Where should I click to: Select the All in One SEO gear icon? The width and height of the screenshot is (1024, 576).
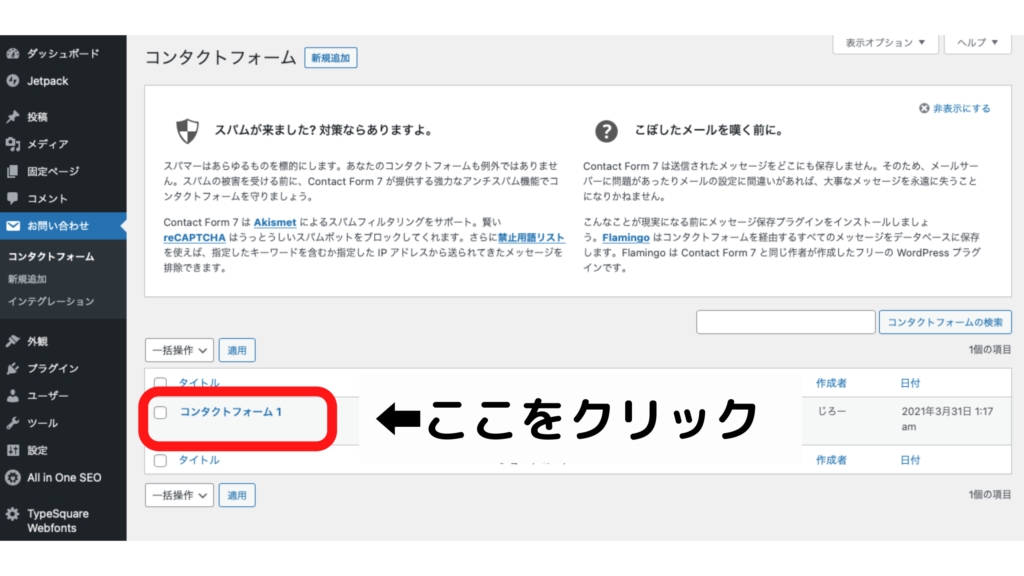12,477
